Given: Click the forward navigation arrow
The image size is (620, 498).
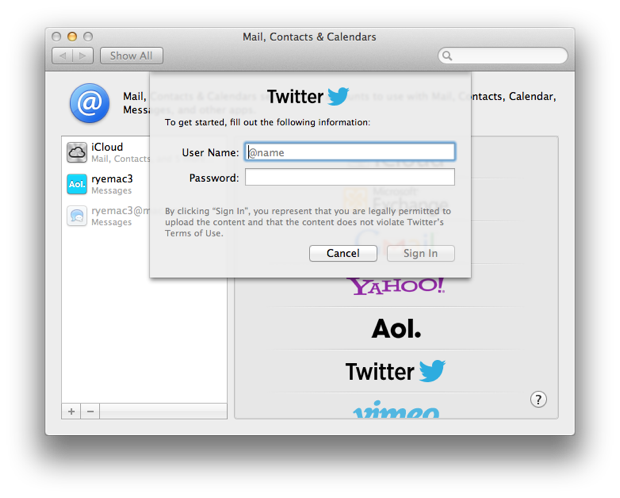Looking at the screenshot, I should [x=83, y=56].
